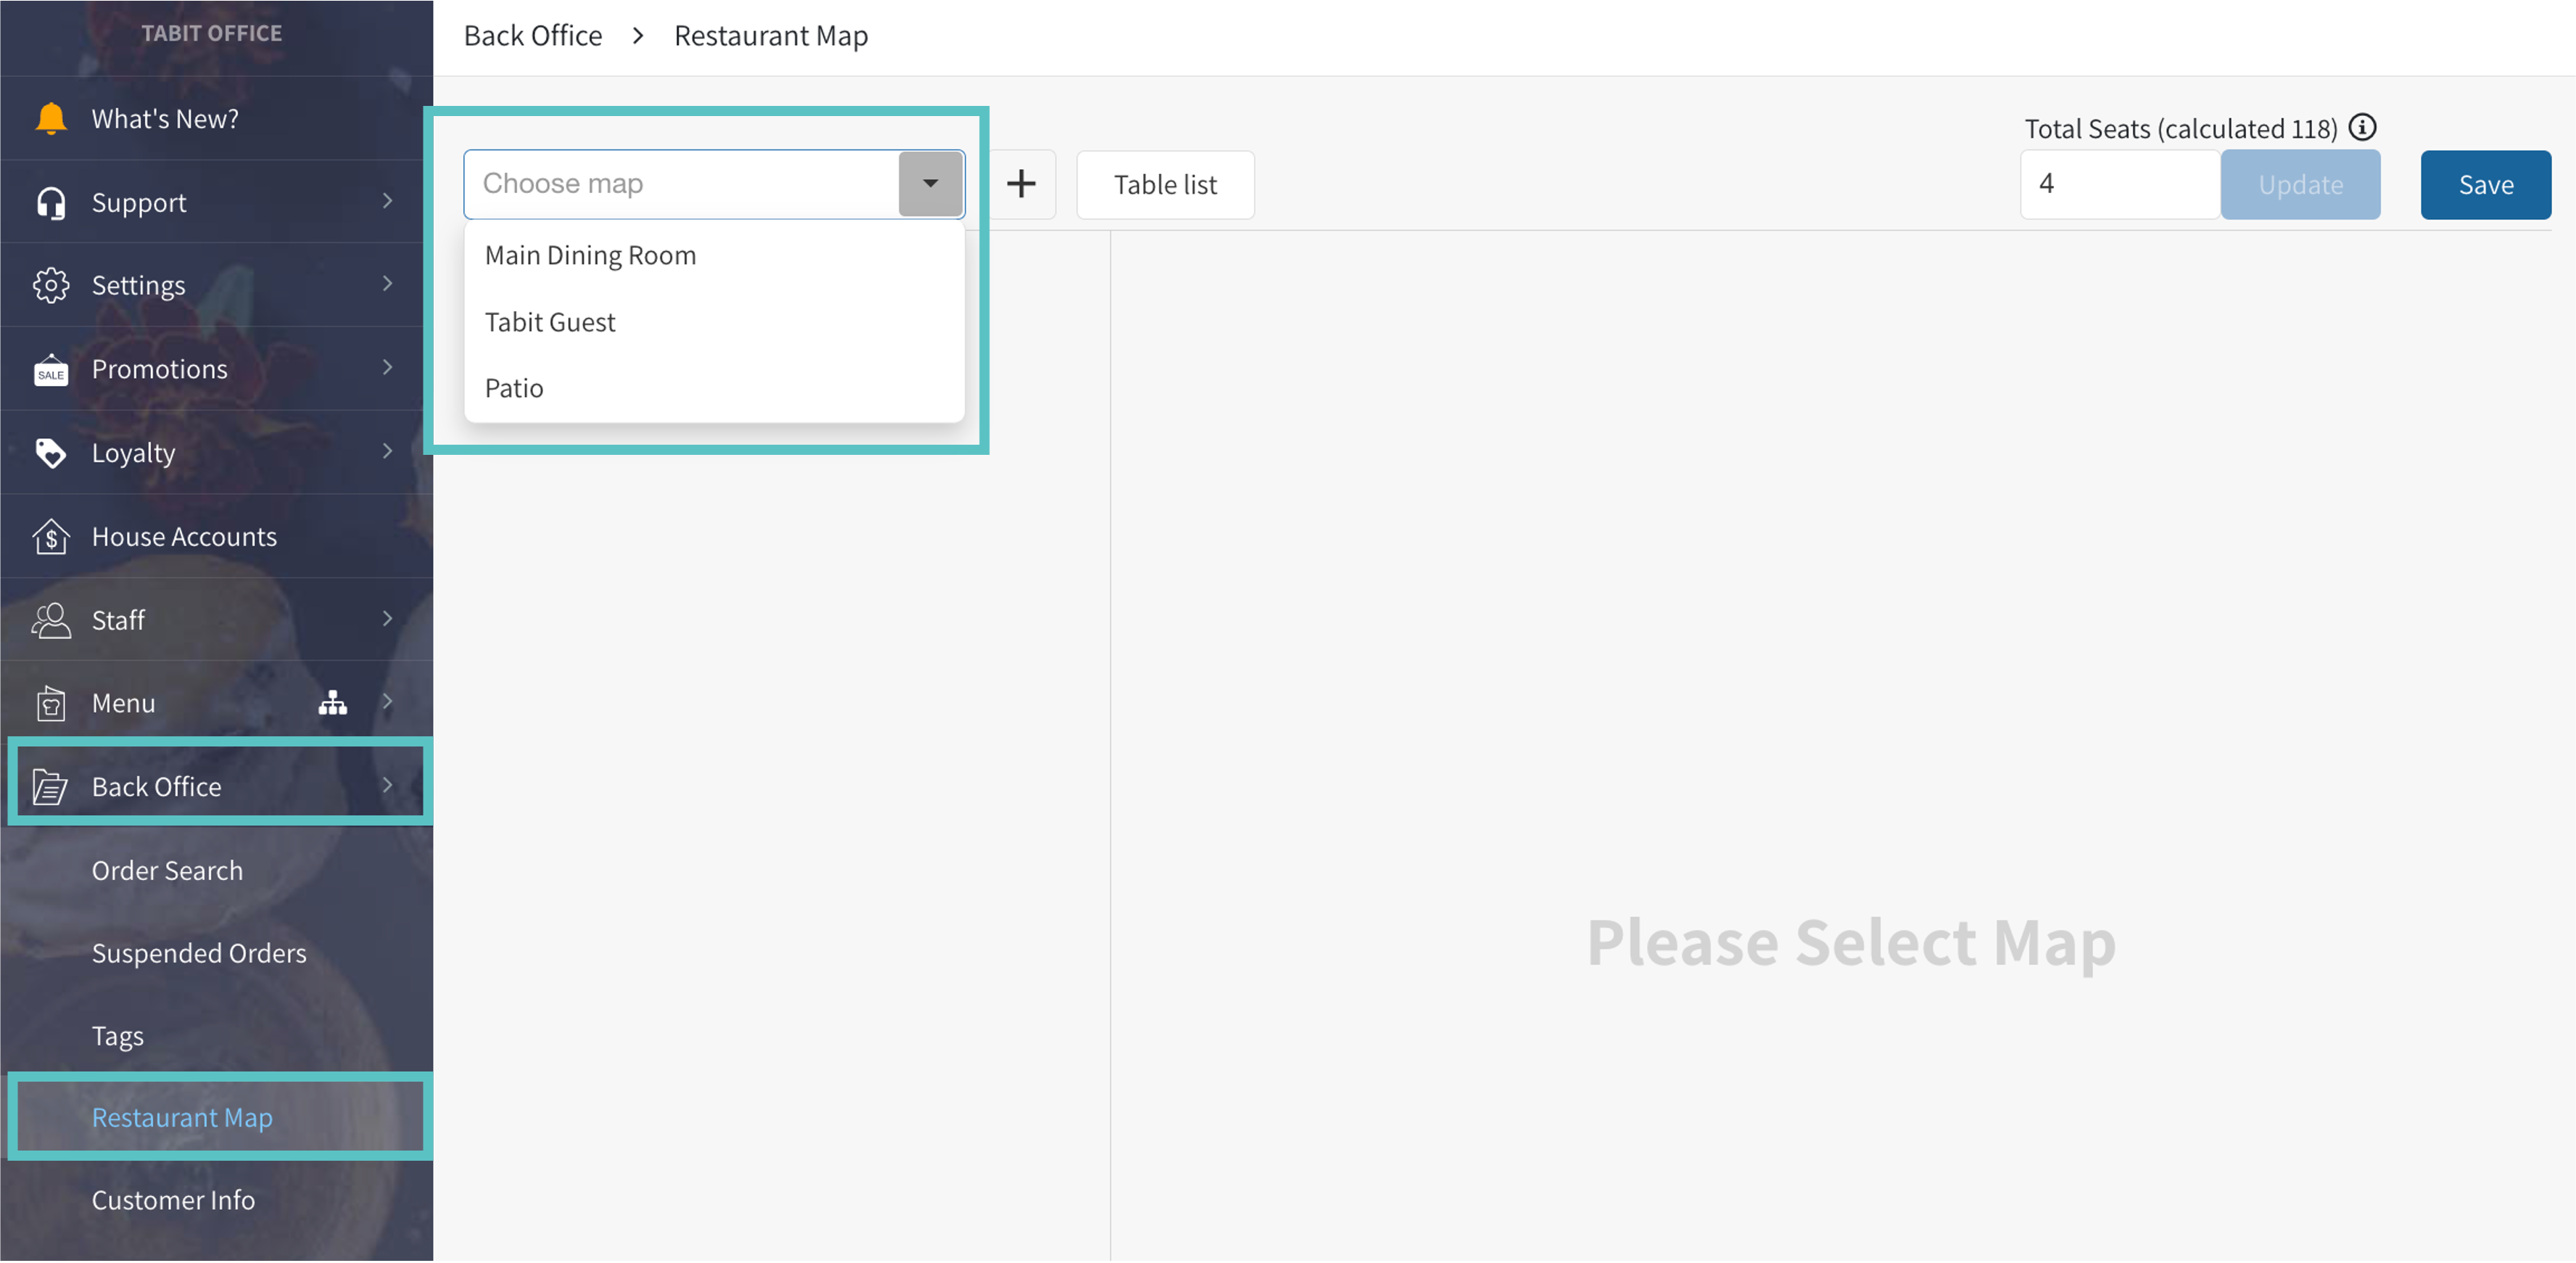Click the Loyalty tag icon
2576x1263 pixels.
(51, 453)
